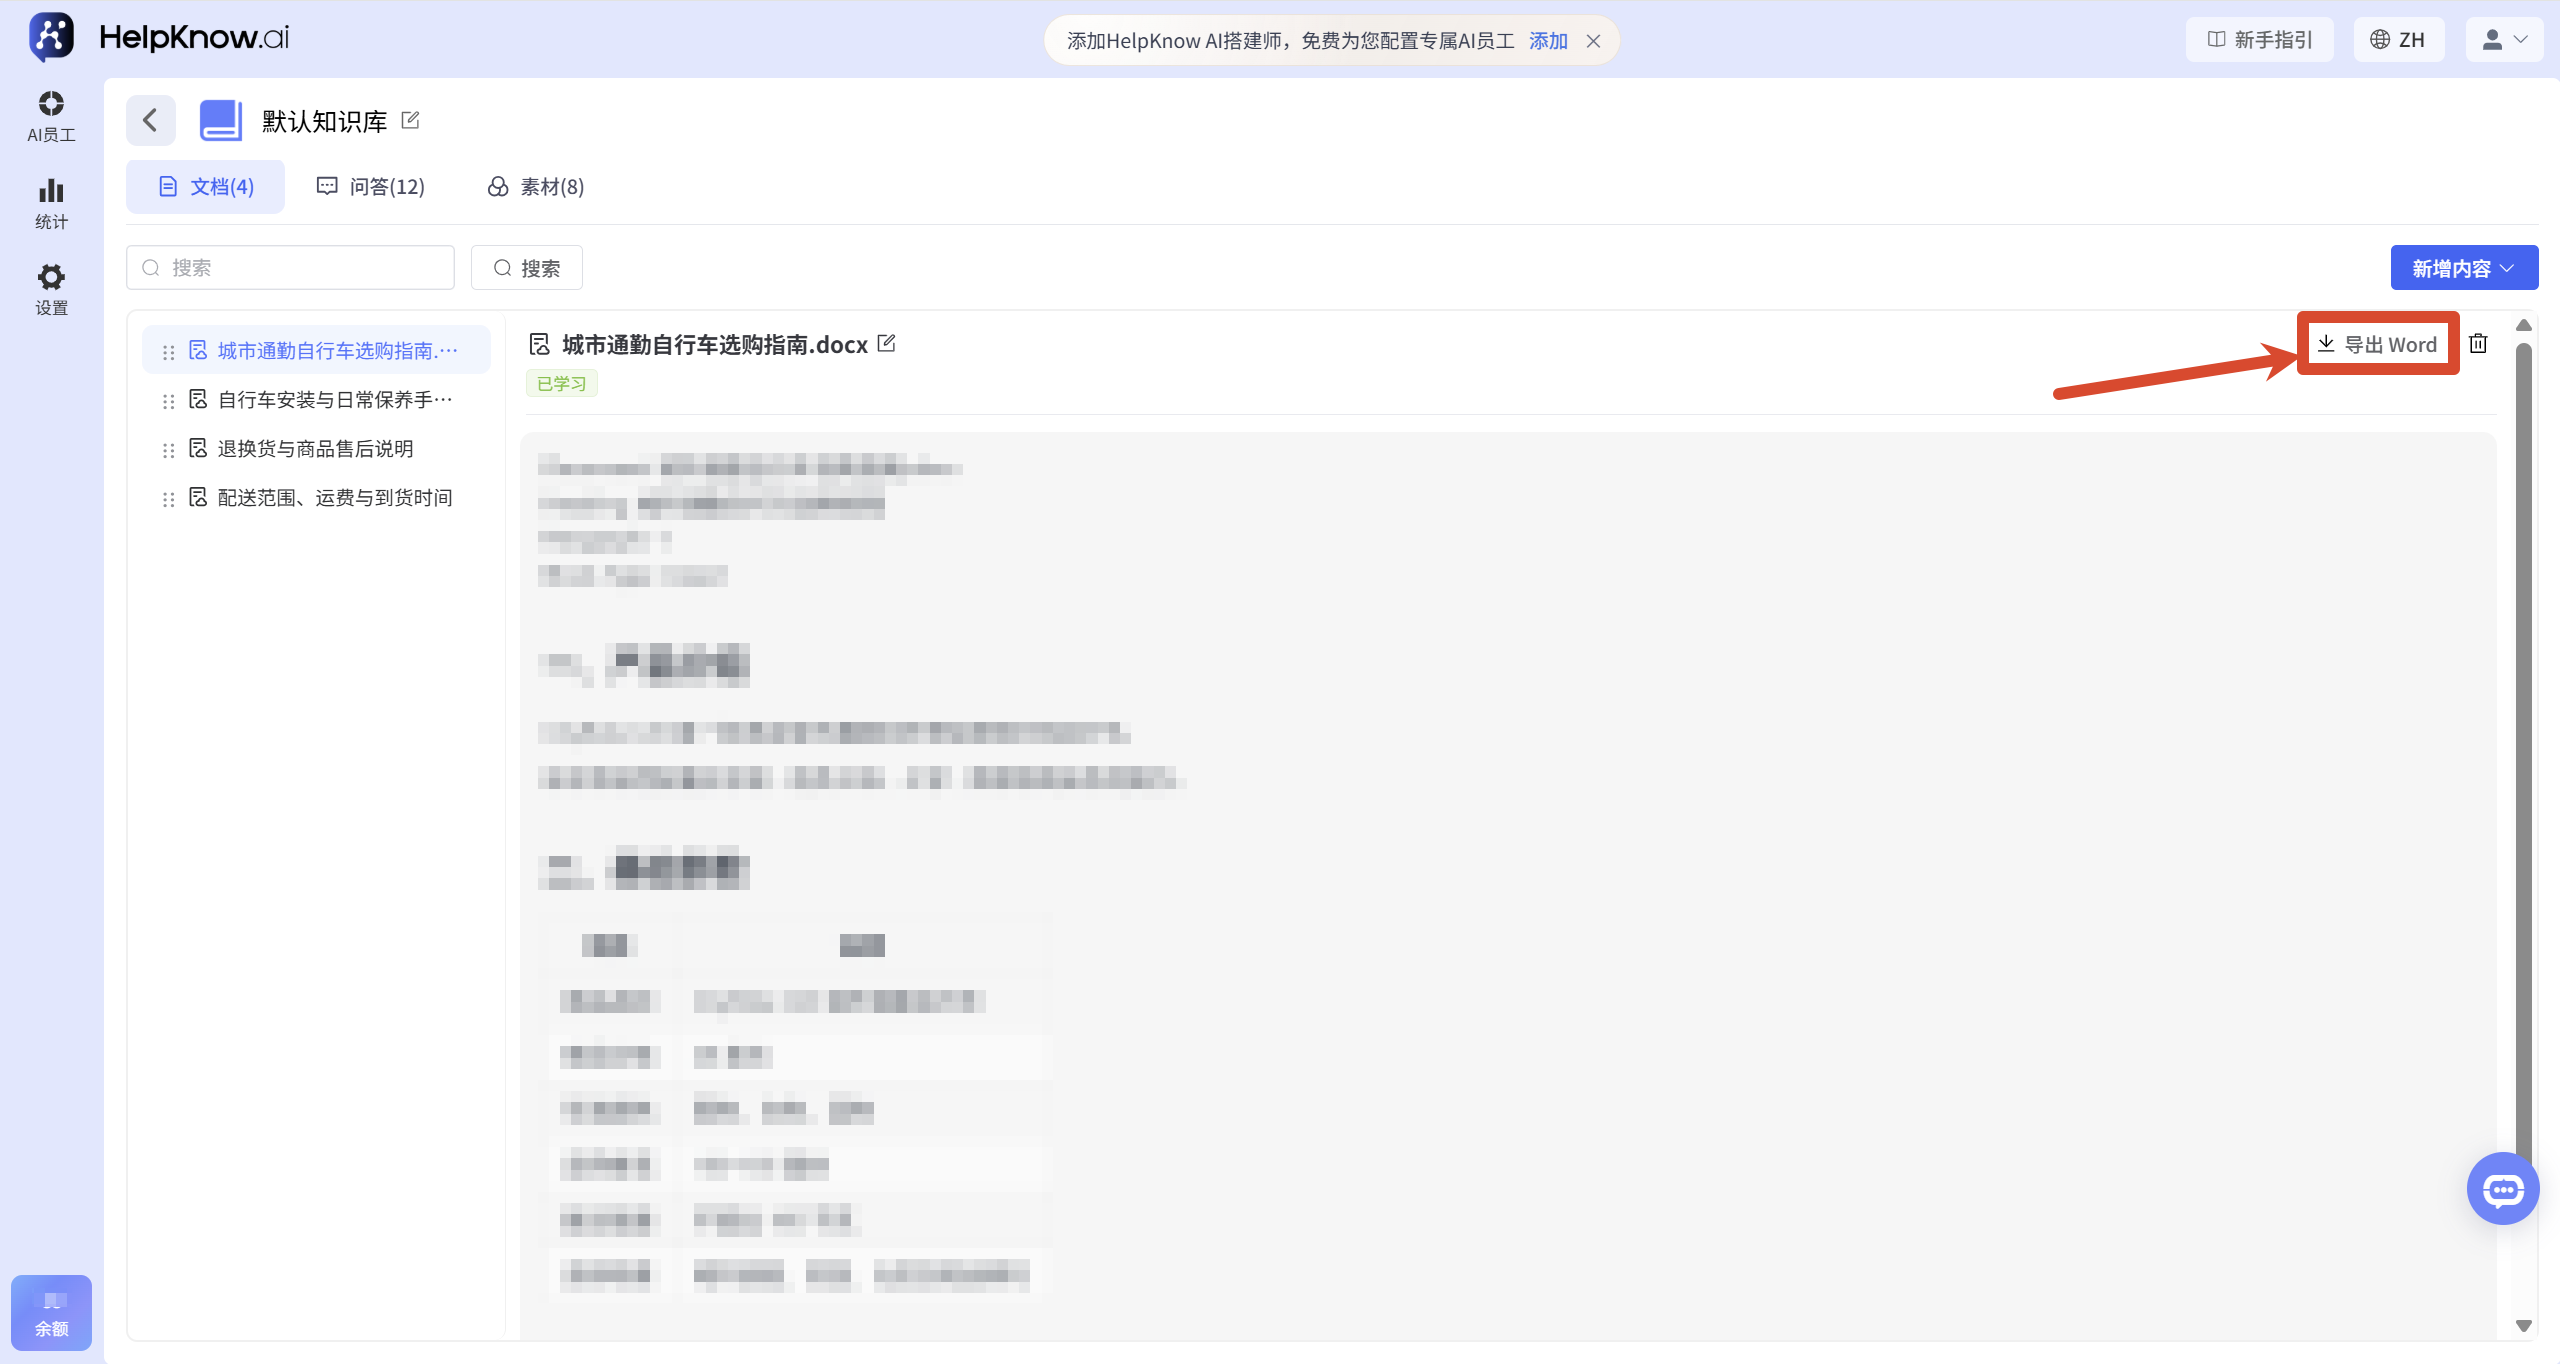Switch to the 问答(12) tab
The height and width of the screenshot is (1364, 2560).
(x=371, y=187)
